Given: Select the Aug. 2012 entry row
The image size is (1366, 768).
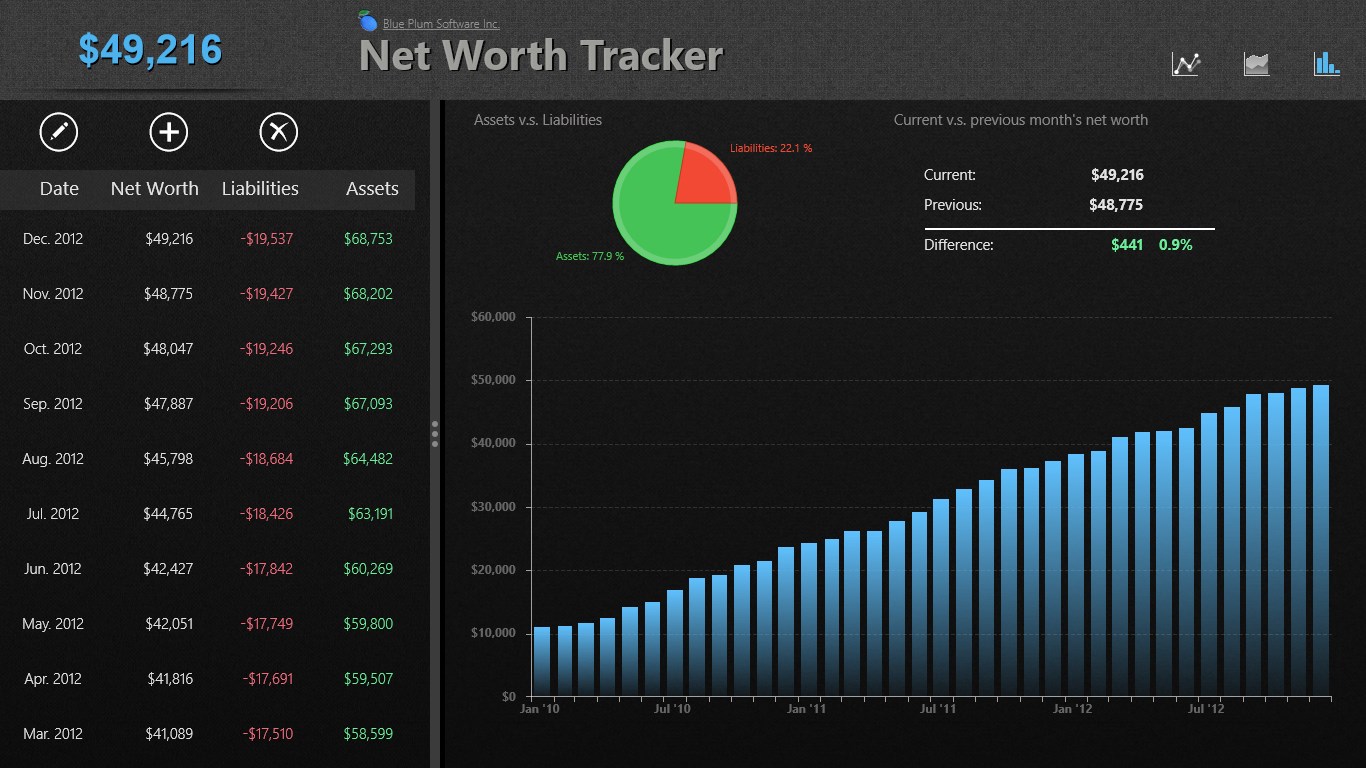Looking at the screenshot, I should pos(207,459).
